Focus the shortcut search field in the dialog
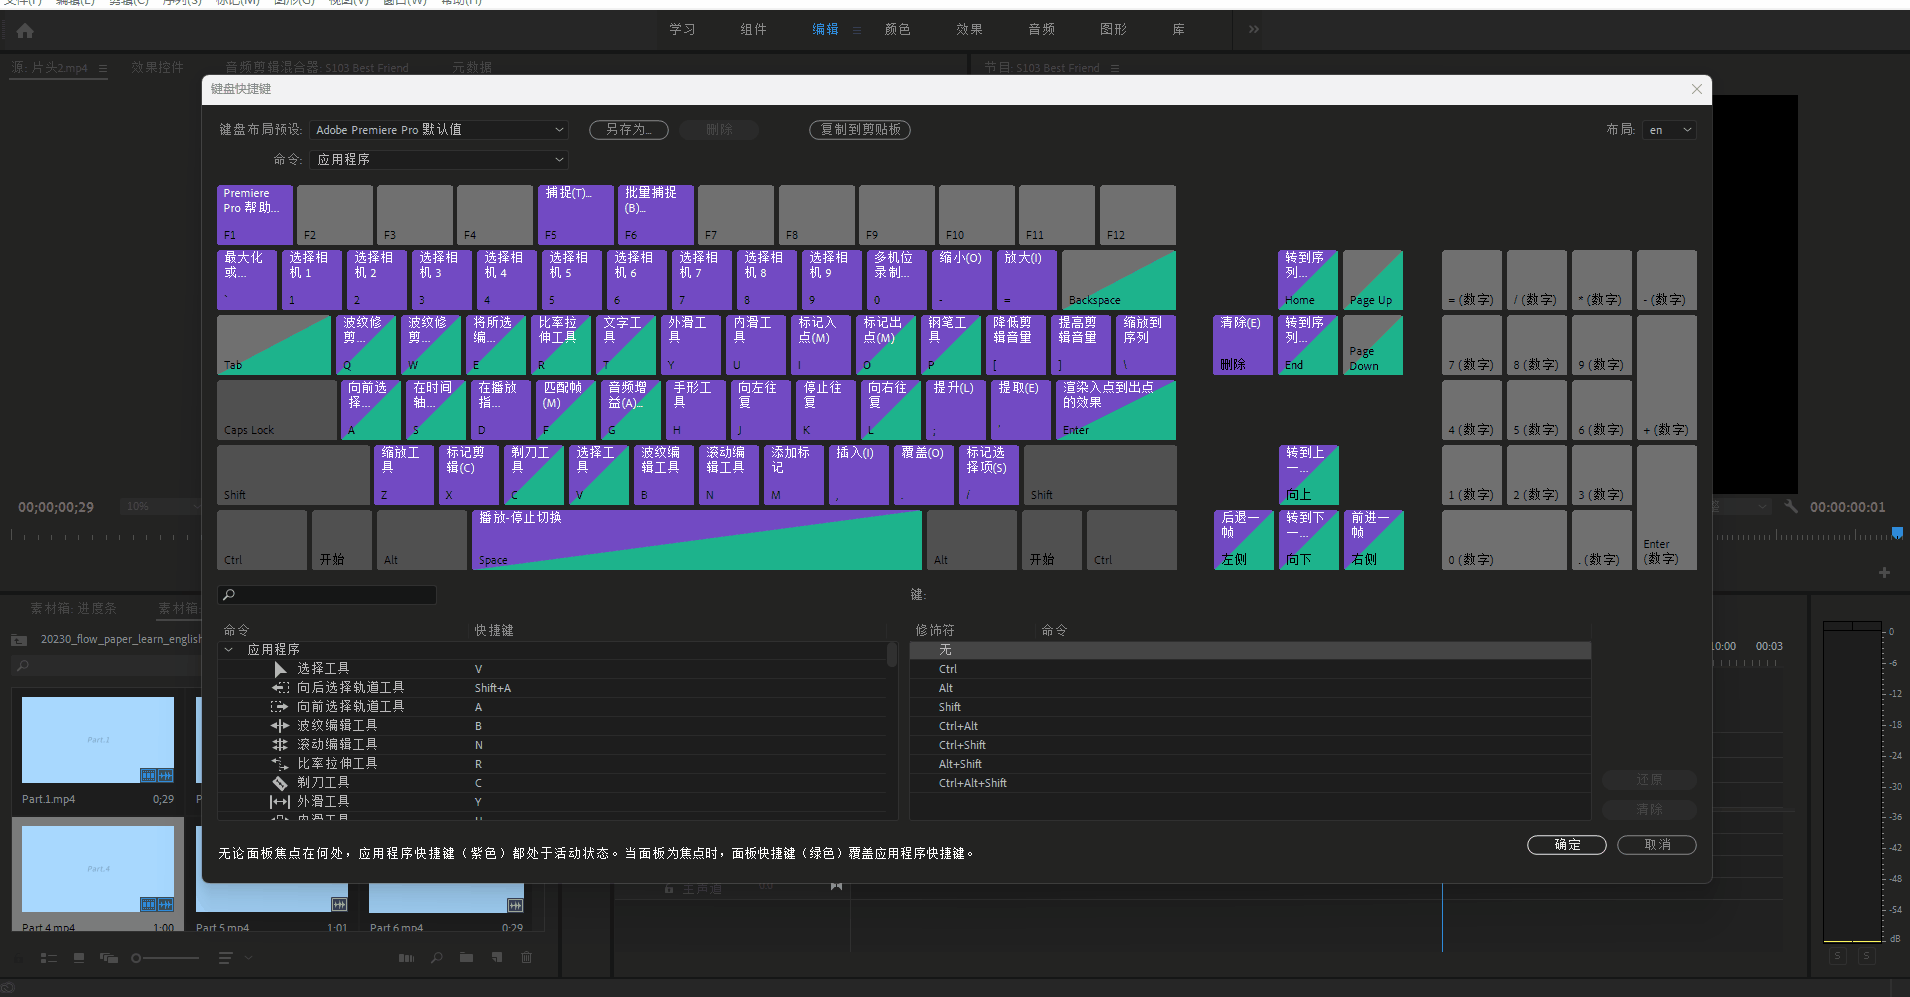Viewport: 1910px width, 997px height. tap(327, 595)
